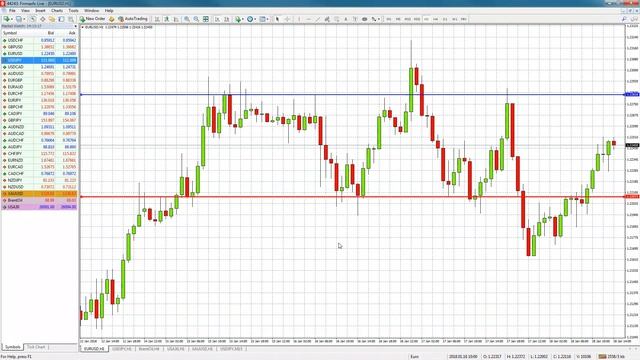Launch MetaEditor from the toolbar
The width and height of the screenshot is (640, 360).
click(x=111, y=19)
